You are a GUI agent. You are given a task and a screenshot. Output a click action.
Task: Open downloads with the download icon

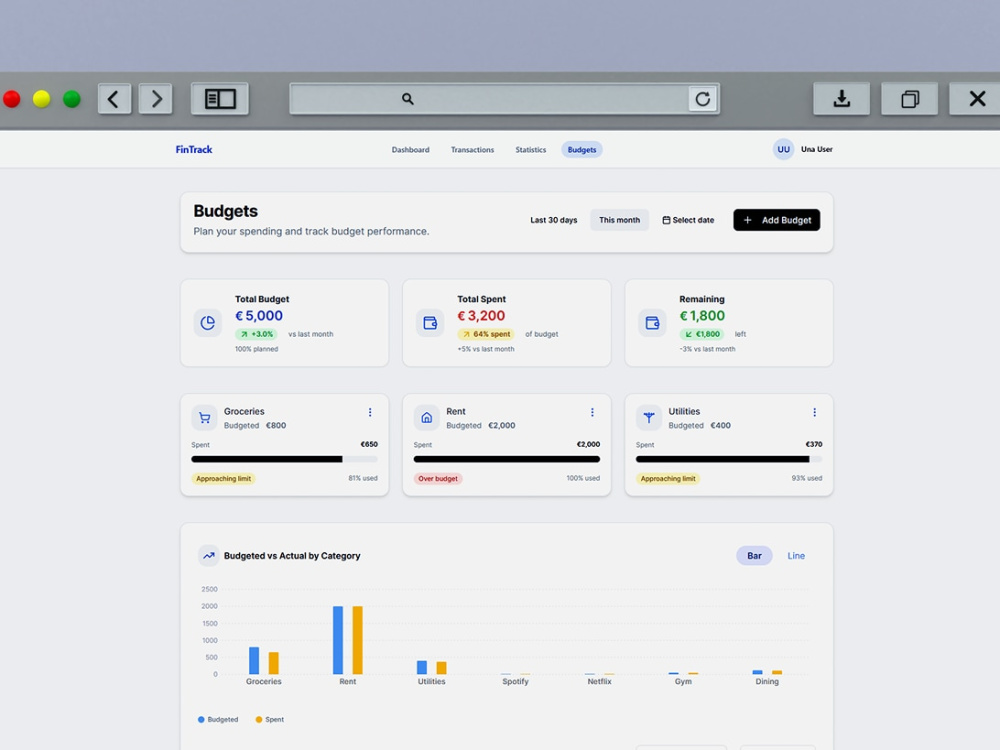pyautogui.click(x=841, y=99)
